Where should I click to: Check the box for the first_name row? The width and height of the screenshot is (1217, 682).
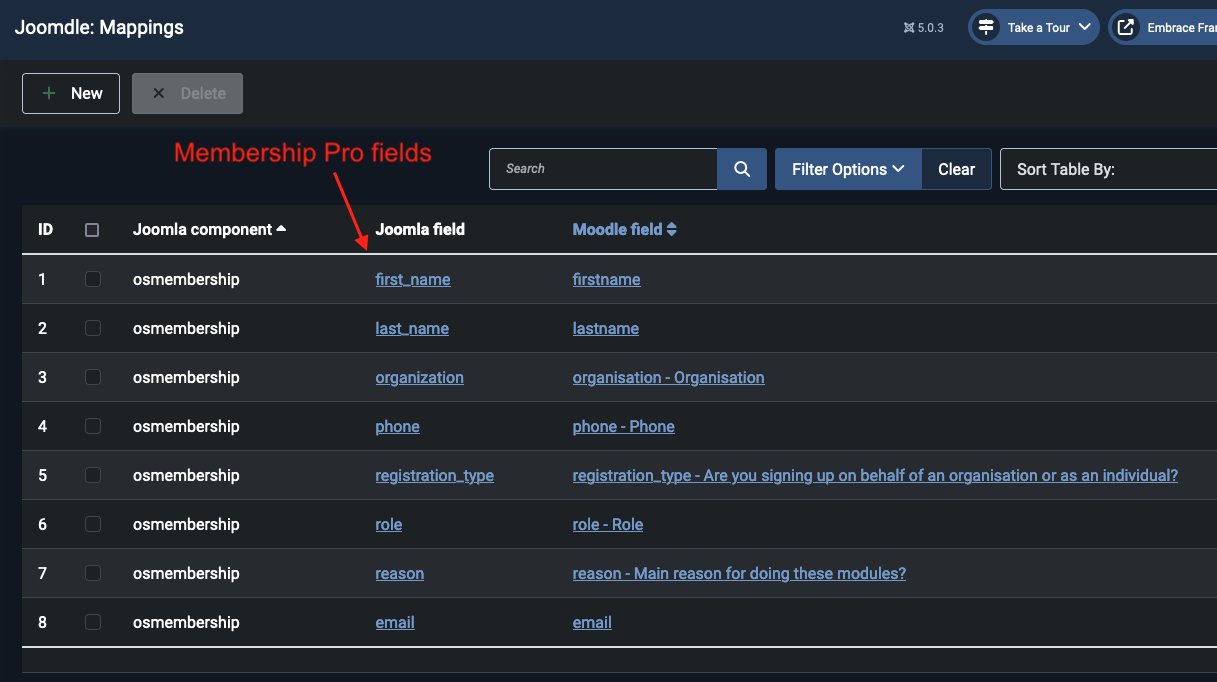[93, 279]
